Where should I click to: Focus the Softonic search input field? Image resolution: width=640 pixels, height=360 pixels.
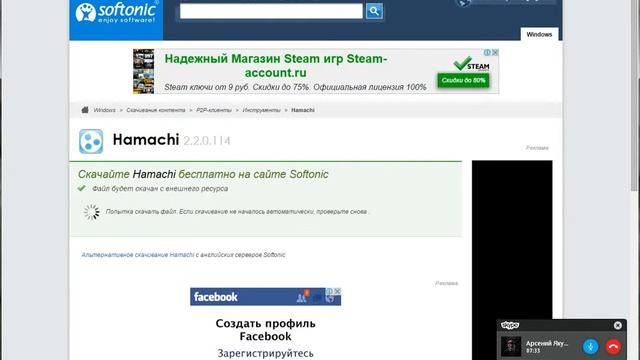click(x=271, y=11)
